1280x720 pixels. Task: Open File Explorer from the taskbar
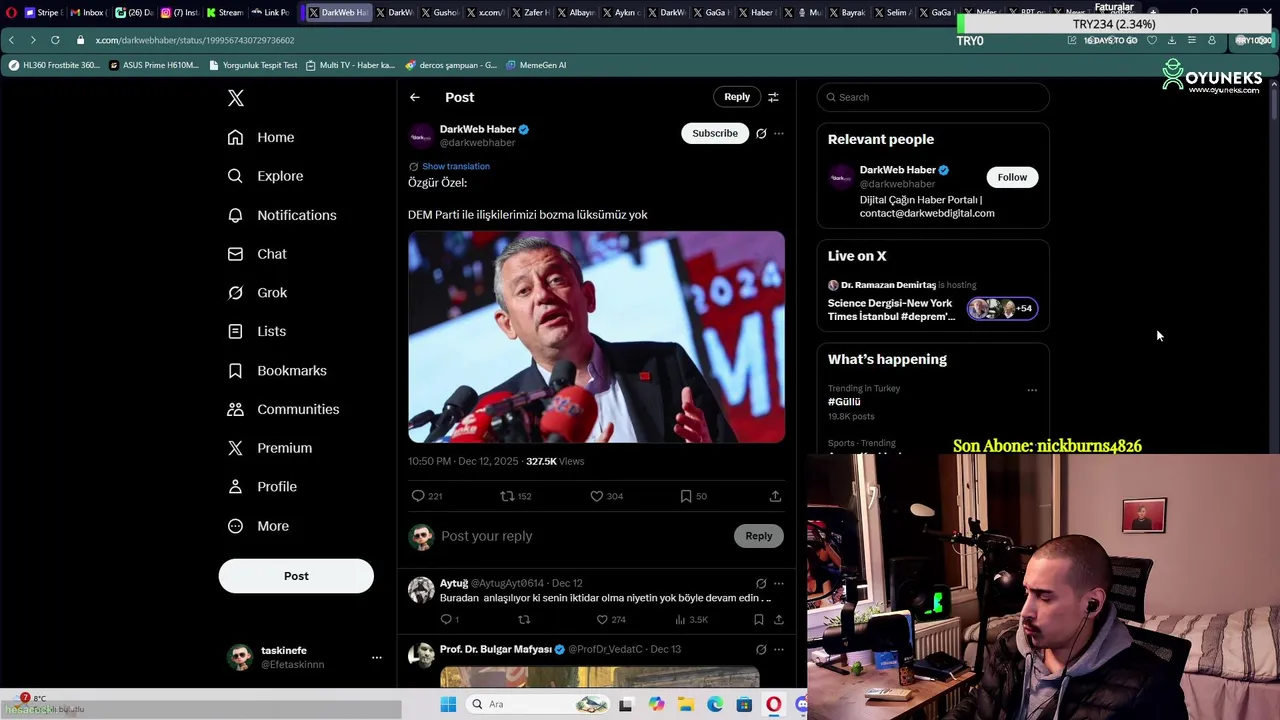pos(686,704)
